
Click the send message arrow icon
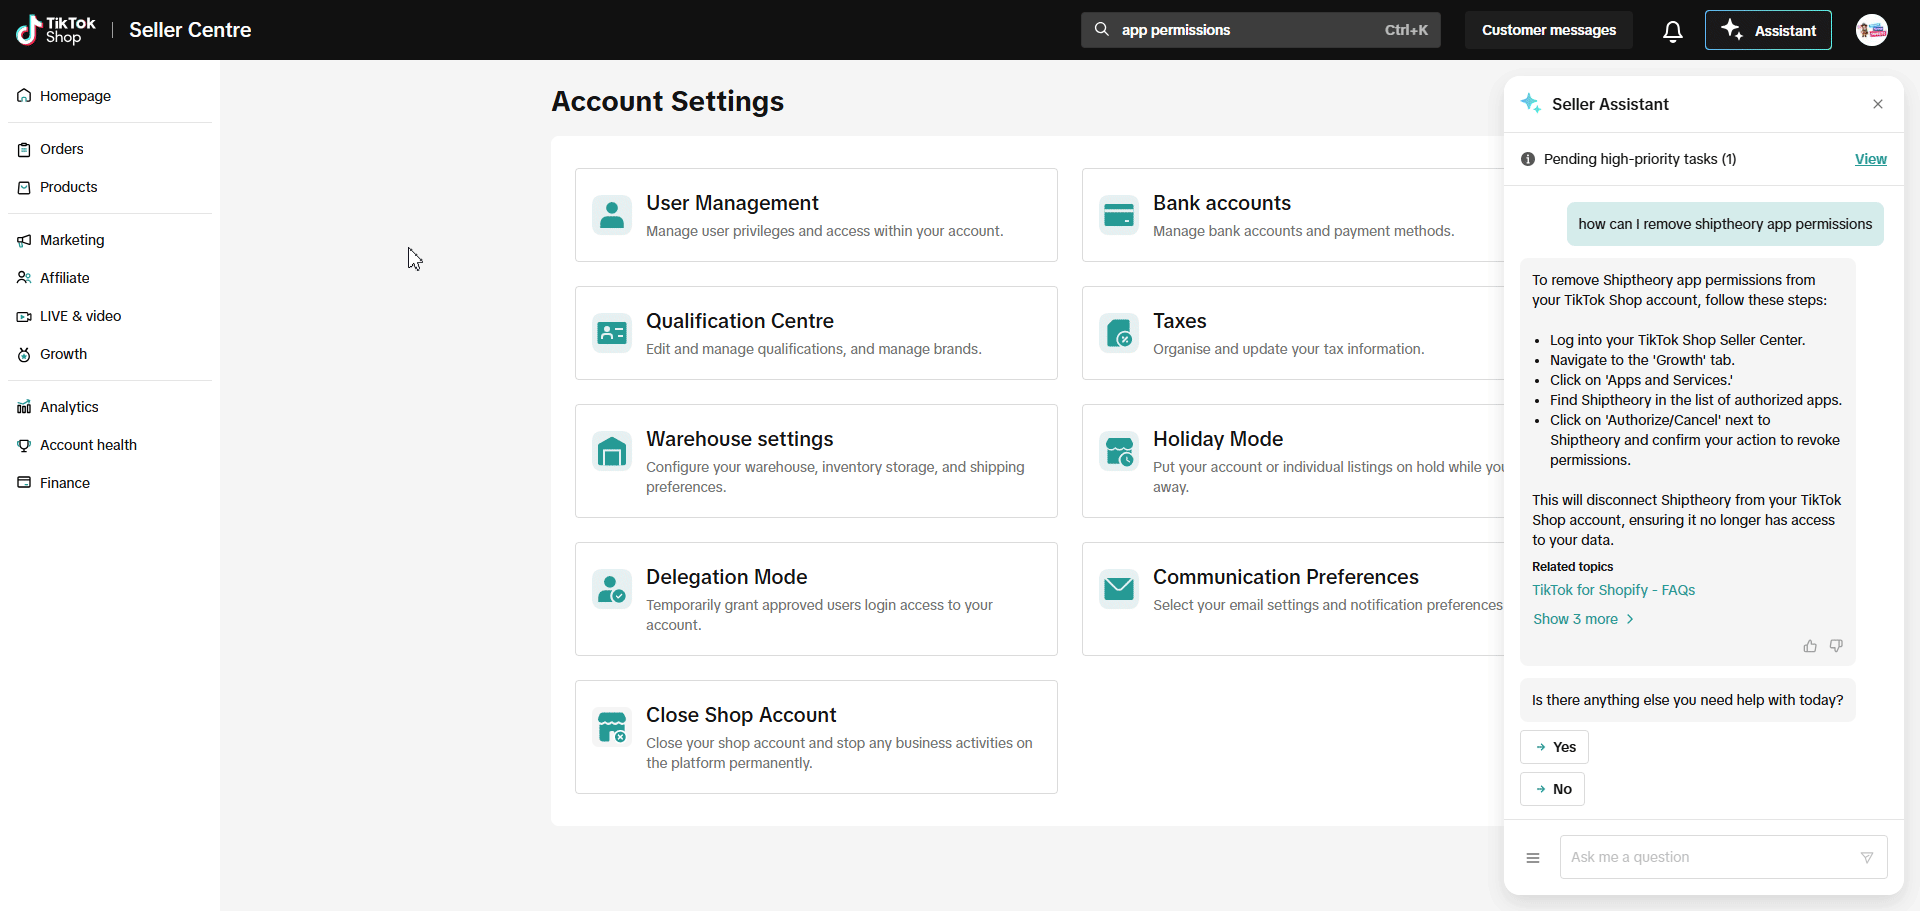[x=1867, y=858]
